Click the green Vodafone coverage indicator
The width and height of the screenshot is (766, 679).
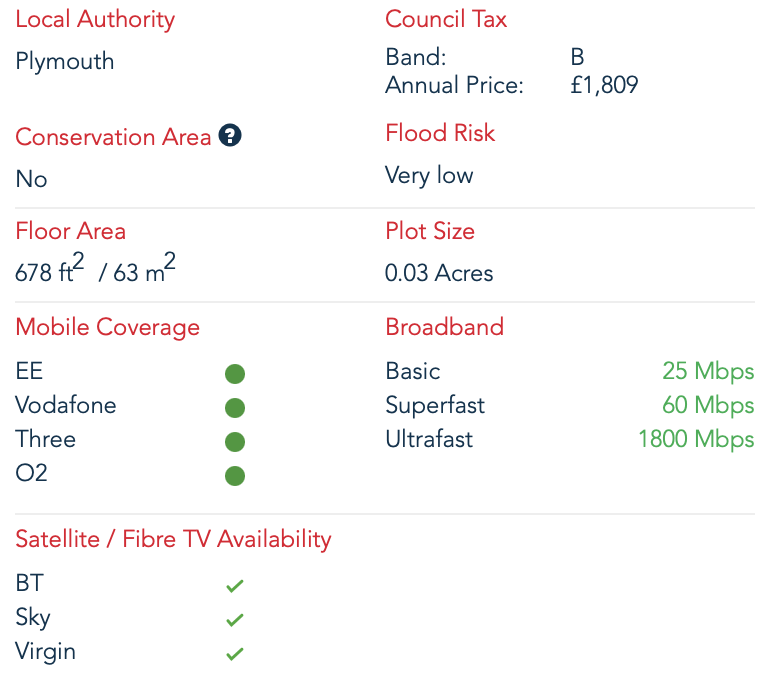pyautogui.click(x=235, y=408)
